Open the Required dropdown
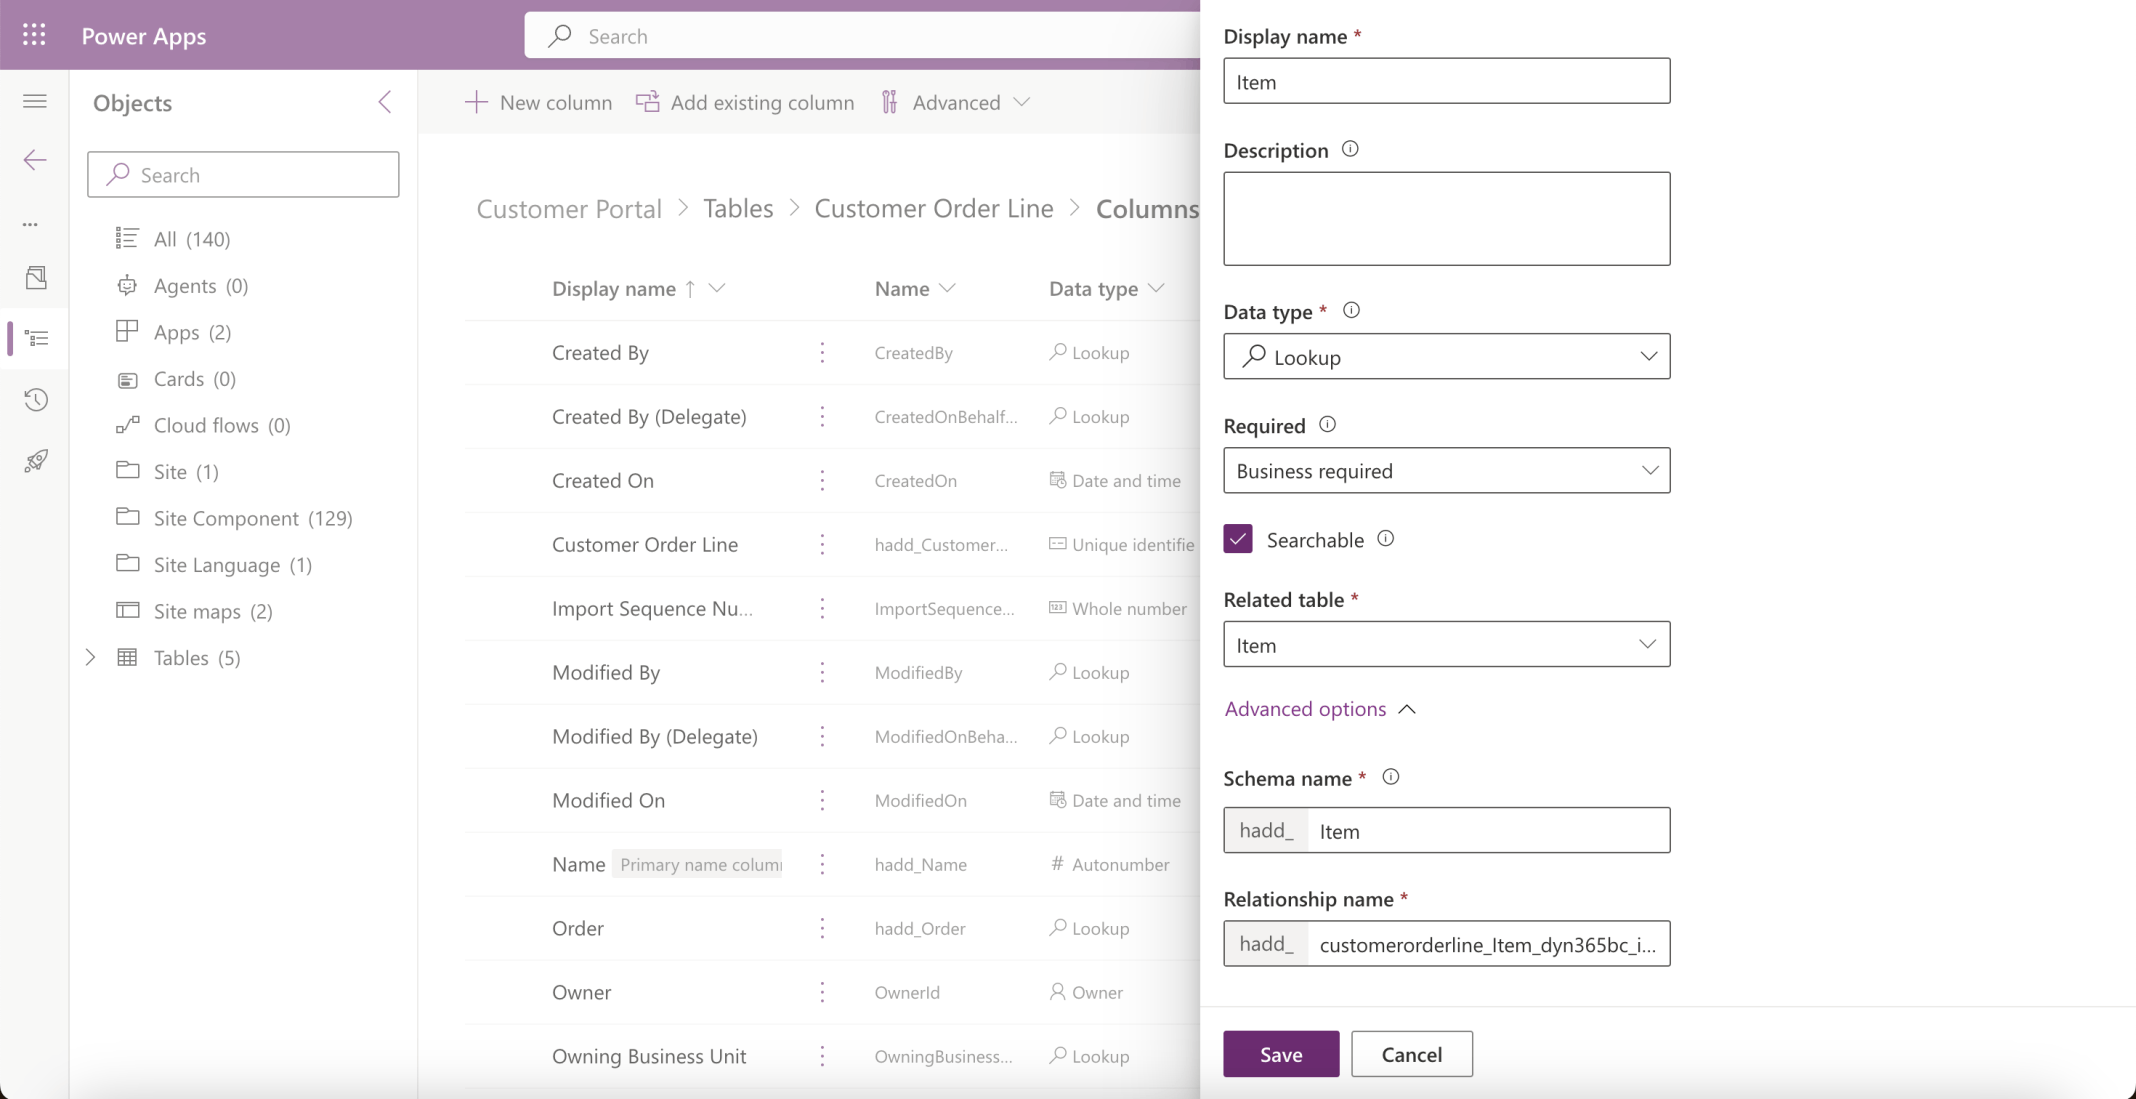The image size is (2136, 1099). click(x=1446, y=471)
